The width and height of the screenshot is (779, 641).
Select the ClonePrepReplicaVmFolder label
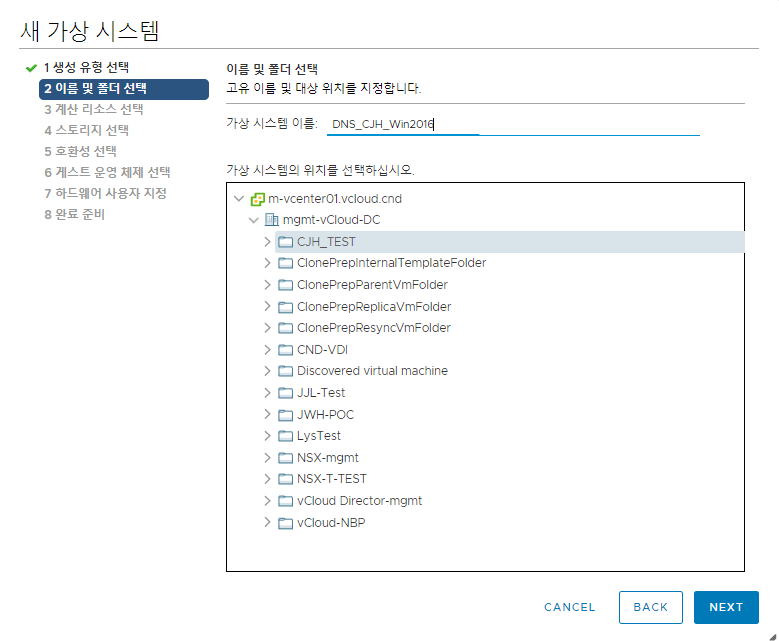(374, 307)
